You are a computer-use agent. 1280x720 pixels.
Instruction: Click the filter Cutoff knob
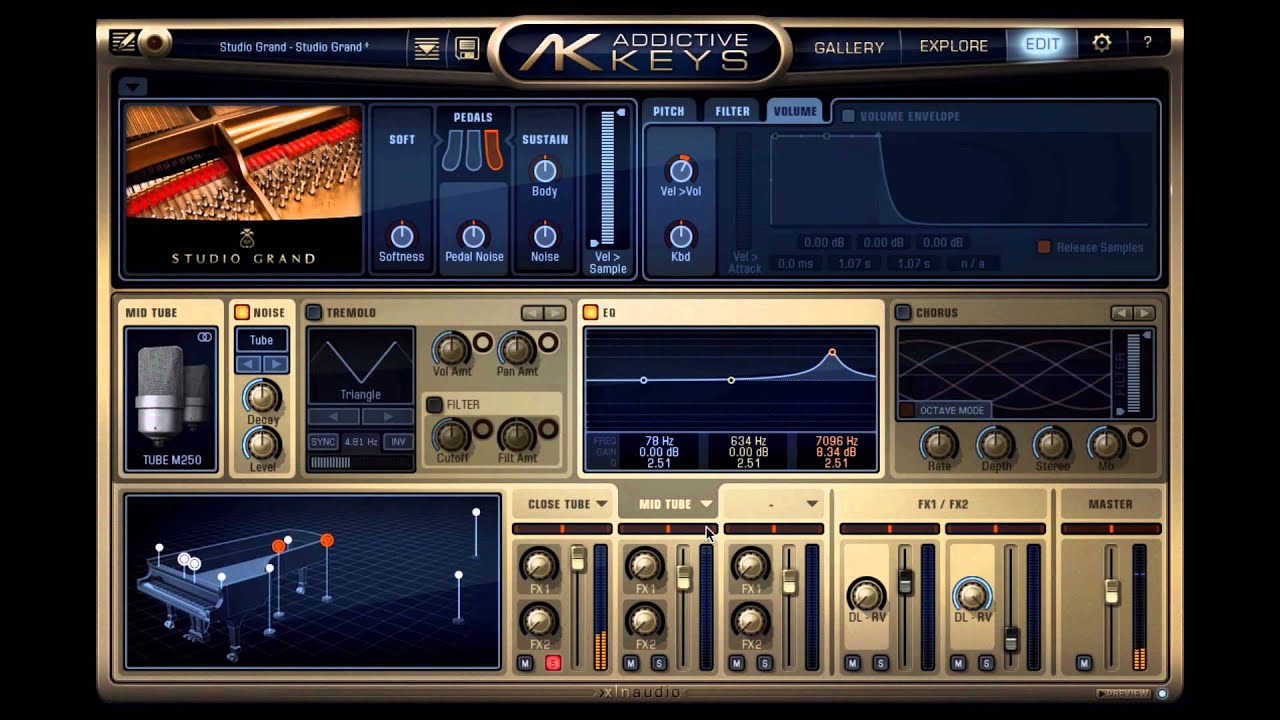[x=450, y=435]
